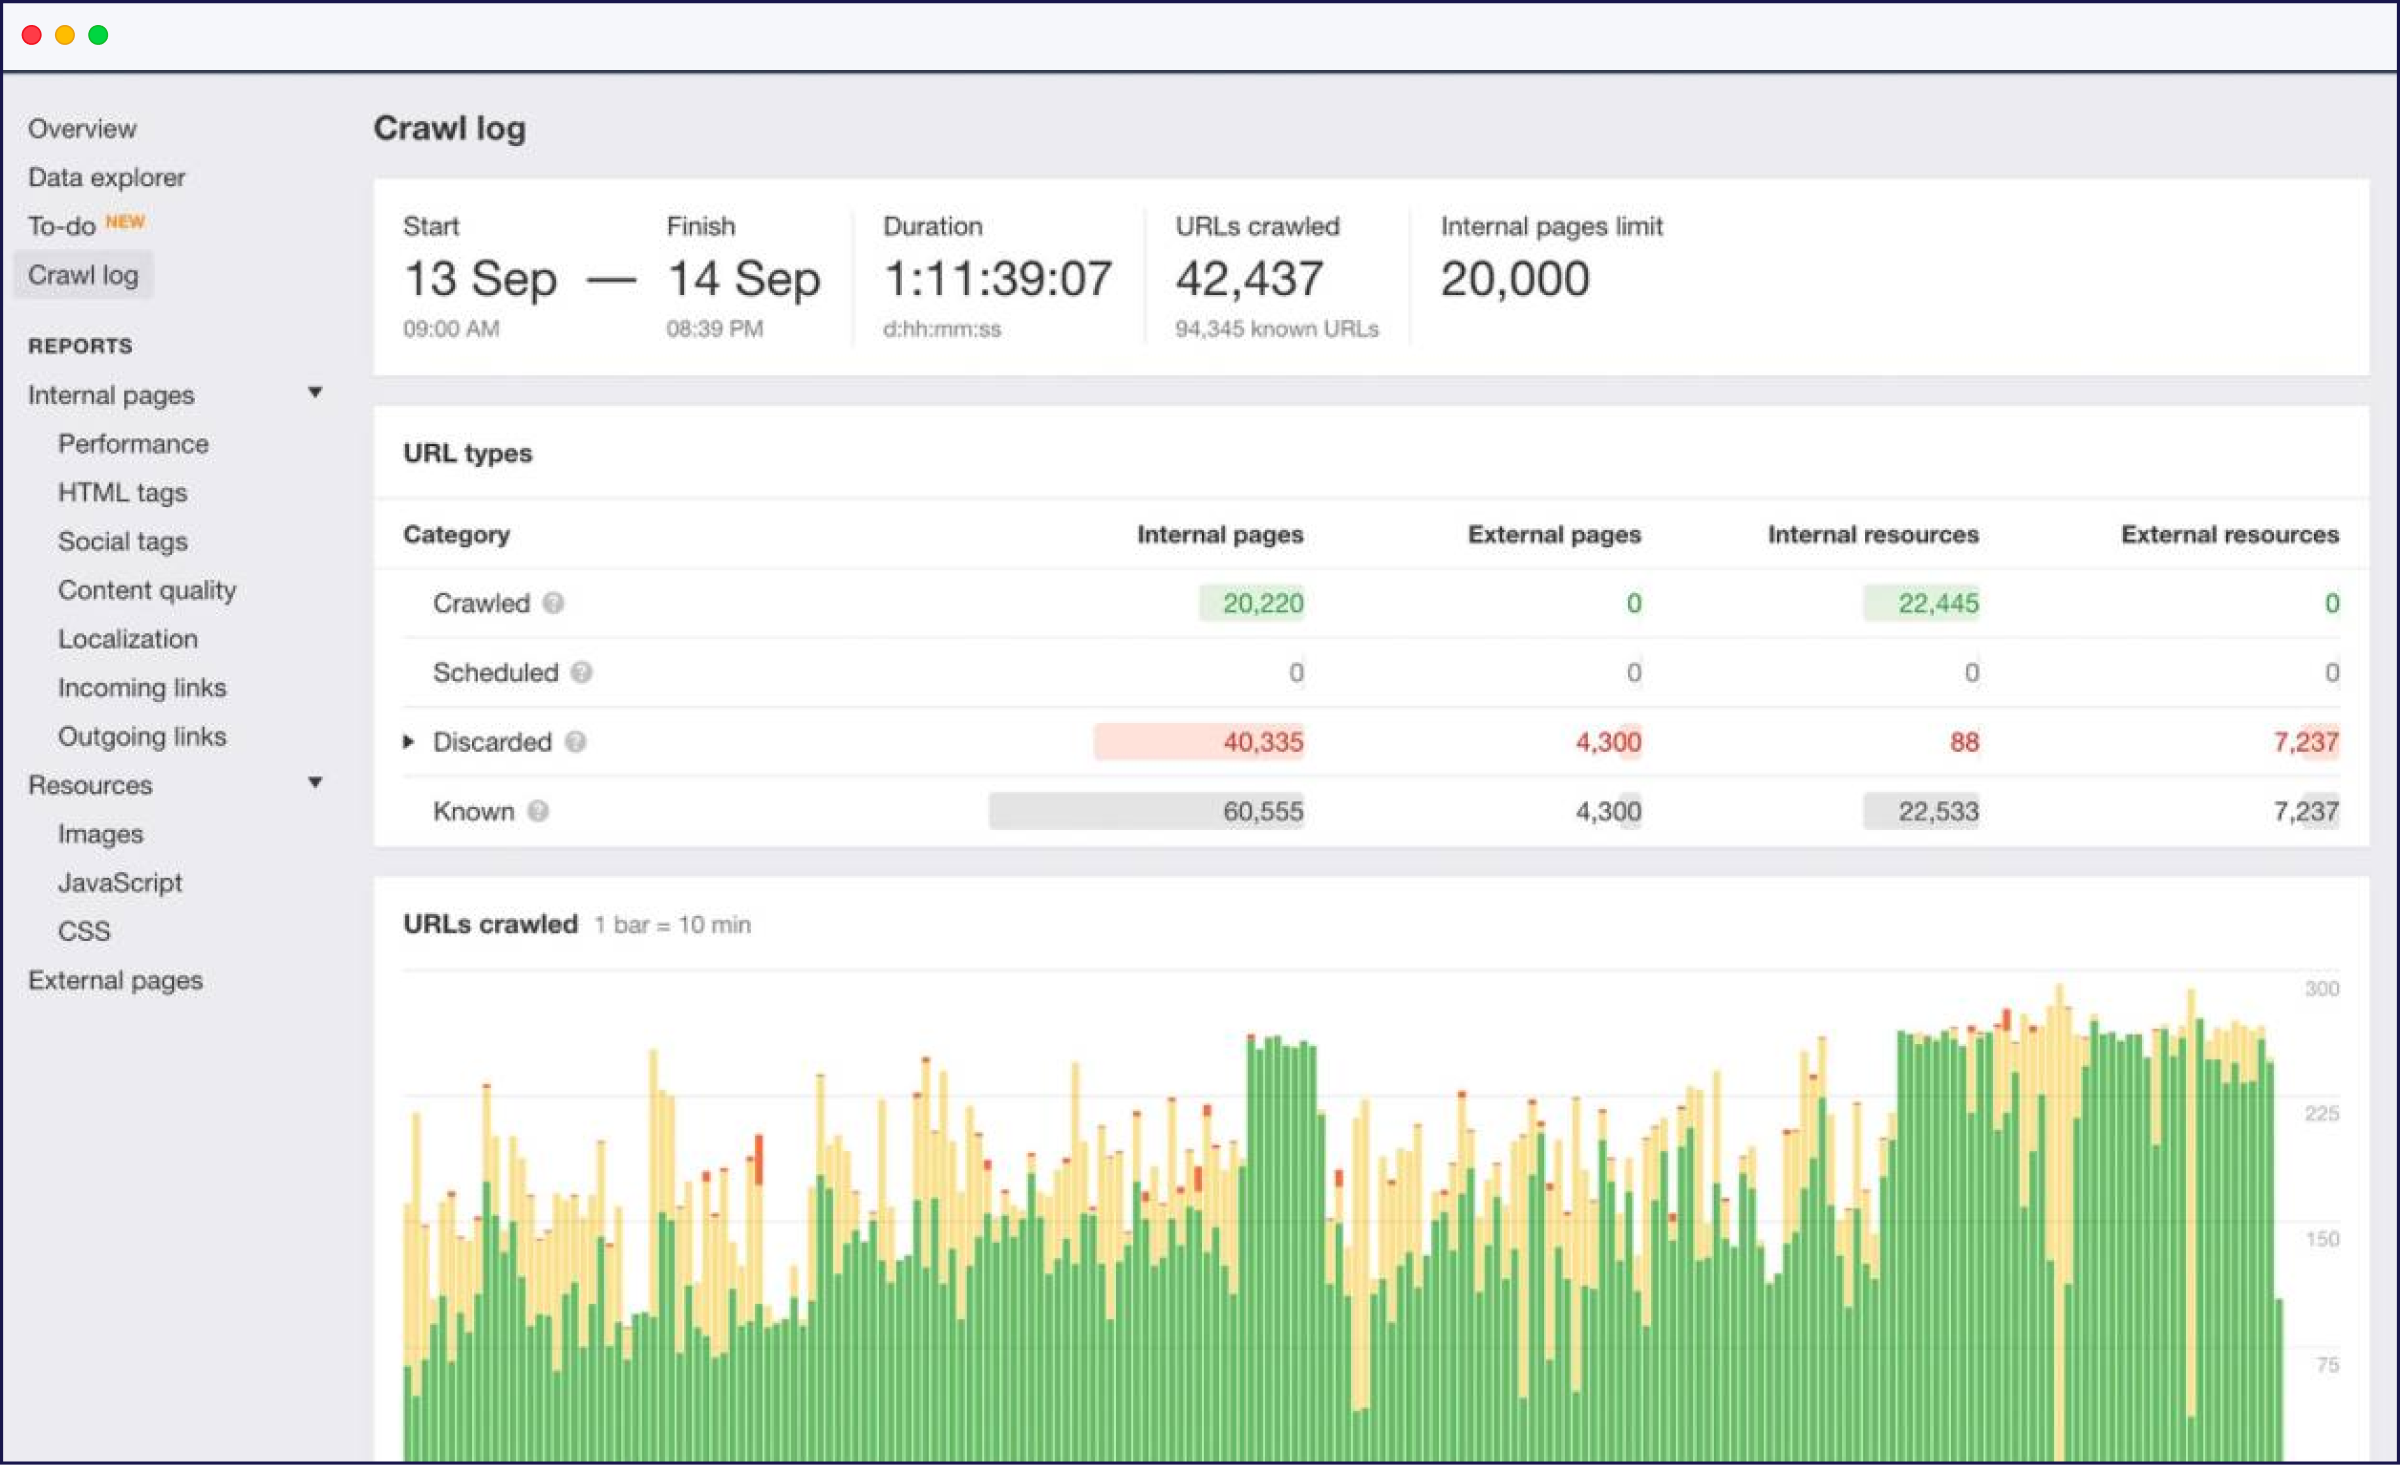Image resolution: width=2400 pixels, height=1465 pixels.
Task: Select Crawl log in sidebar
Action: (83, 275)
